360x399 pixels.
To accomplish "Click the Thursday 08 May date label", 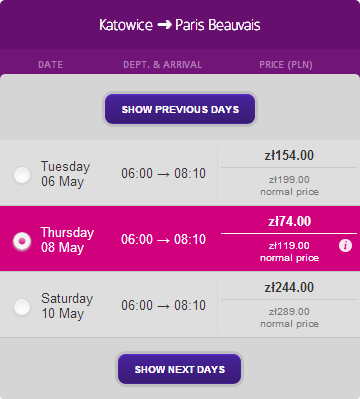I will [x=67, y=240].
